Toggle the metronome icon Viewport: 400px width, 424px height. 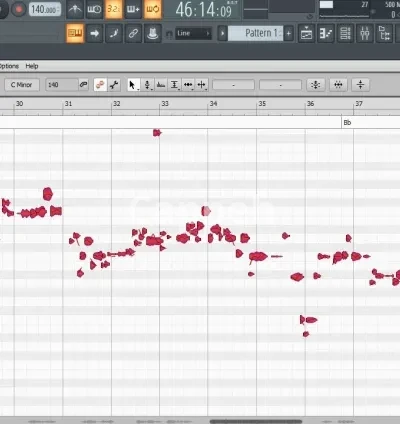point(74,9)
